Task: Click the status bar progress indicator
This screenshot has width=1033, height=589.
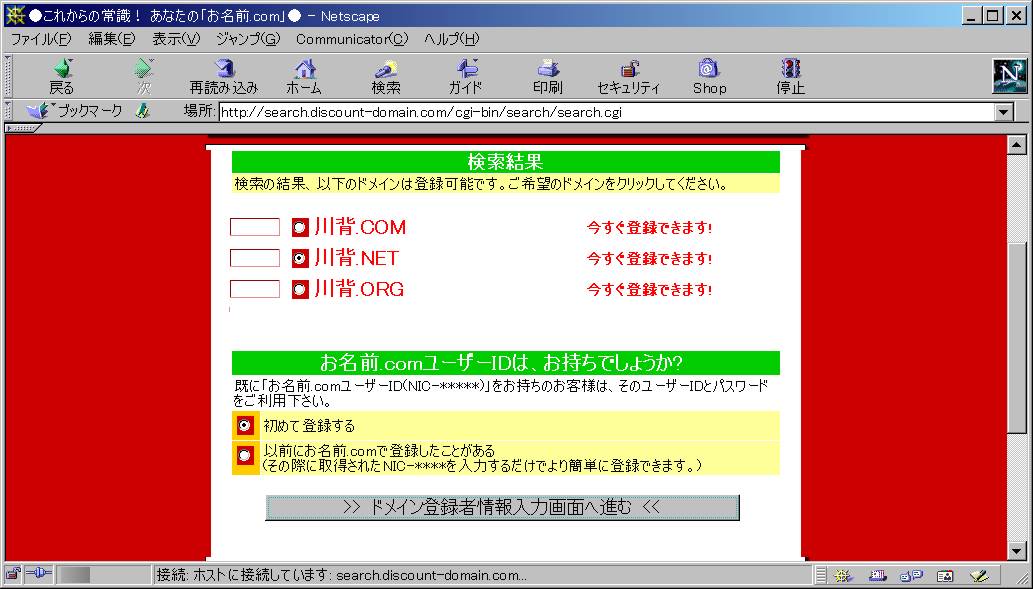Action: (x=103, y=575)
